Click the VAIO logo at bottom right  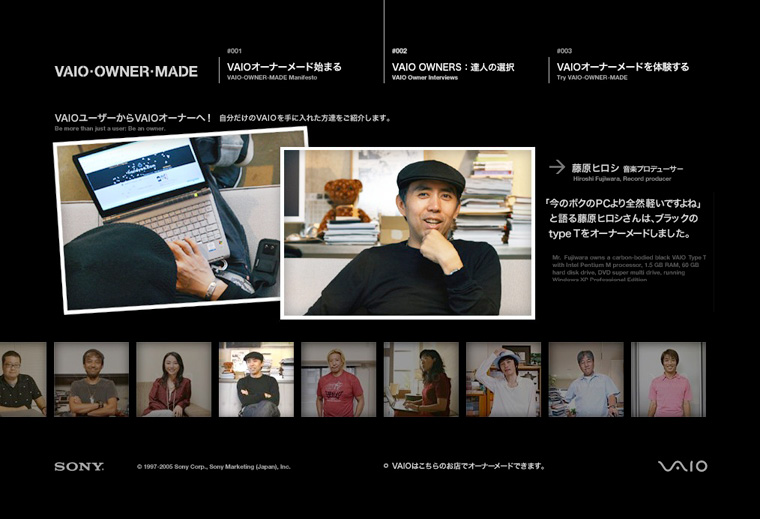tap(682, 467)
